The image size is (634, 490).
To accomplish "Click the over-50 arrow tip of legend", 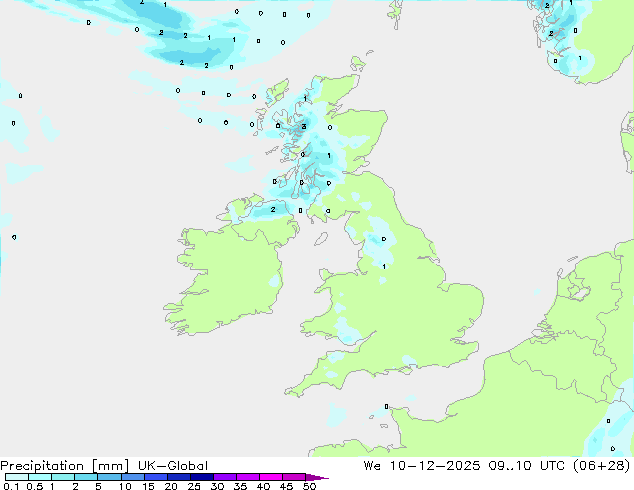I will (317, 477).
